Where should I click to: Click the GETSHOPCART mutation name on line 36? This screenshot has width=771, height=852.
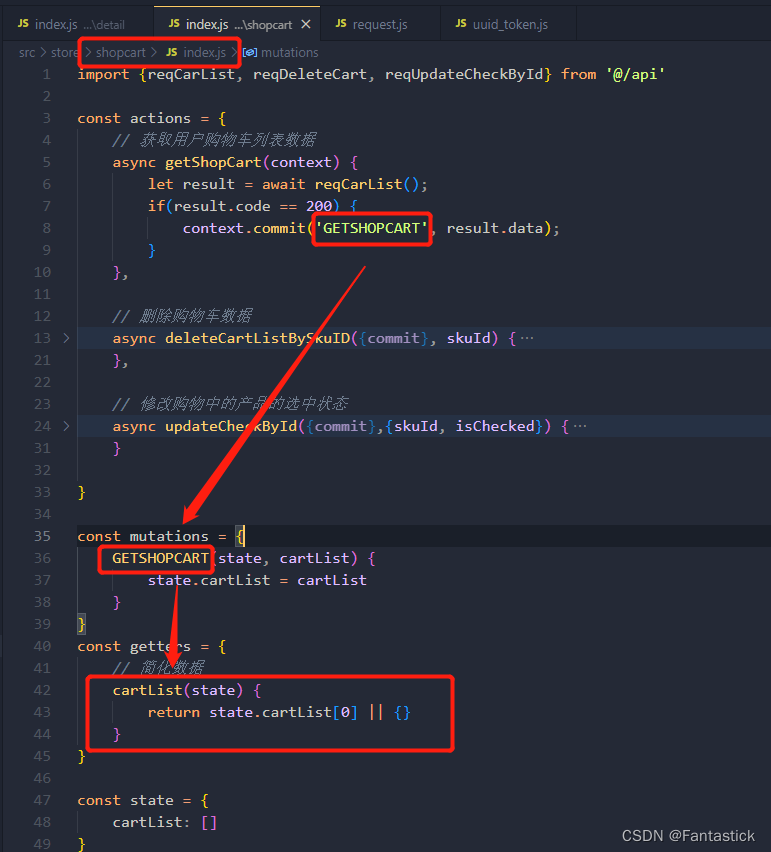pyautogui.click(x=160, y=558)
